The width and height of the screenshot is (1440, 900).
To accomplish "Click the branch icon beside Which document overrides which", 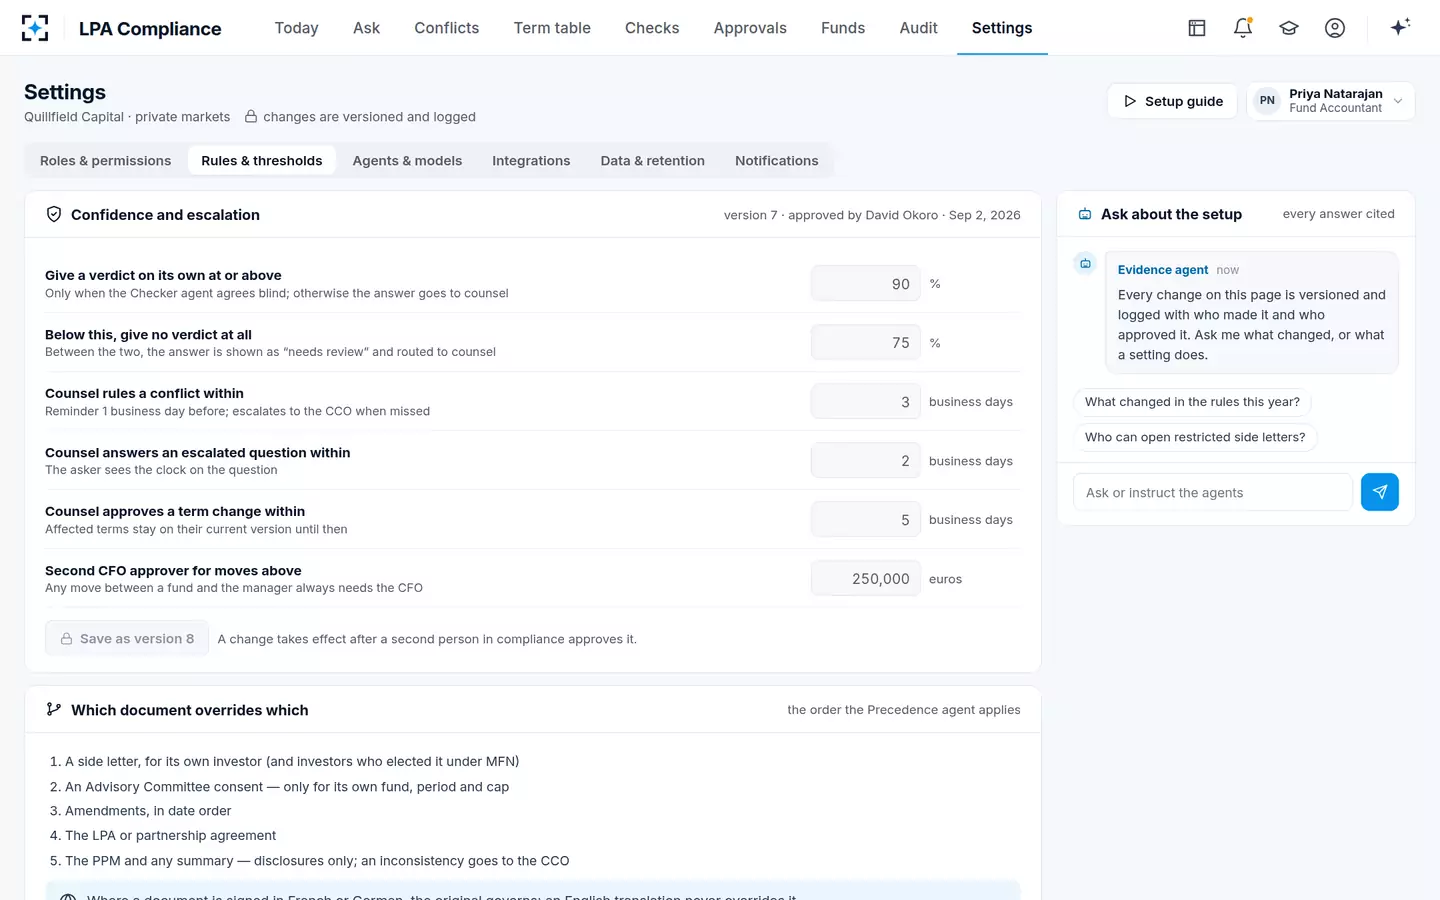I will click(54, 709).
